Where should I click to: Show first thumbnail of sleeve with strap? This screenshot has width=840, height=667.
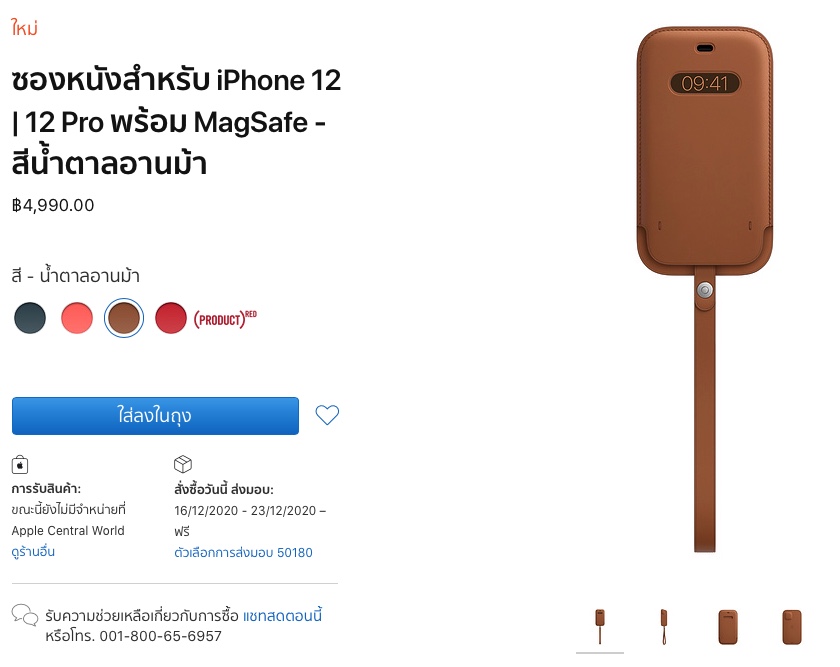coord(600,626)
